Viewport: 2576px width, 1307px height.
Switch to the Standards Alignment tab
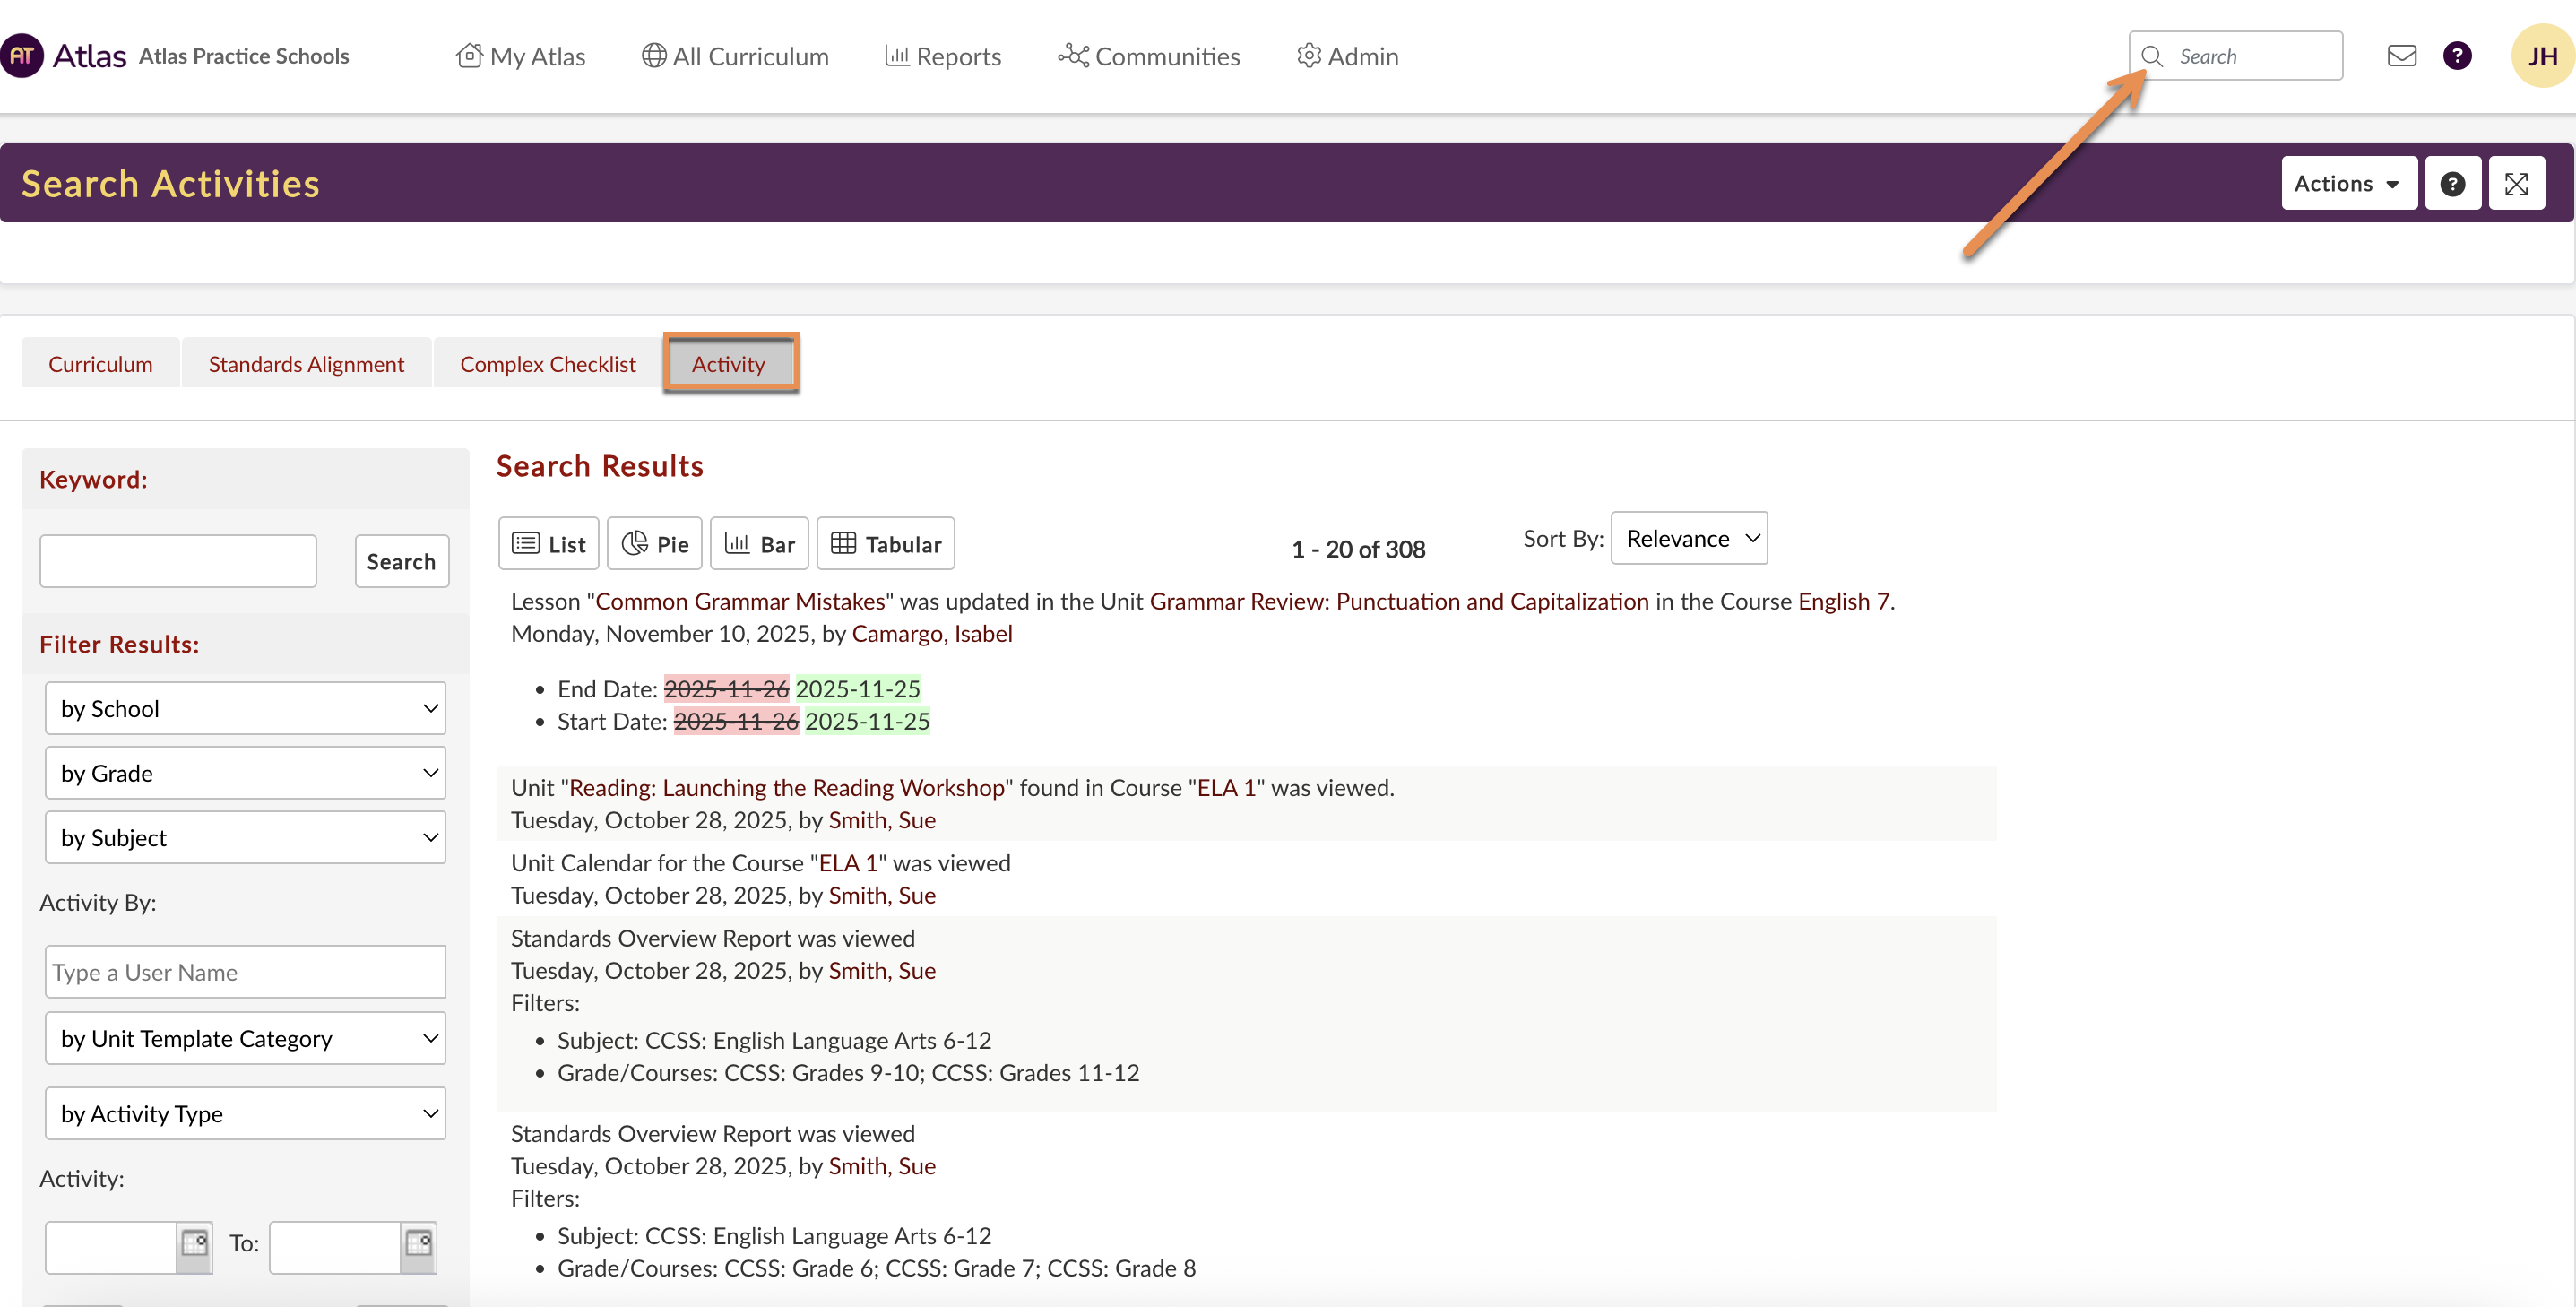coord(306,364)
